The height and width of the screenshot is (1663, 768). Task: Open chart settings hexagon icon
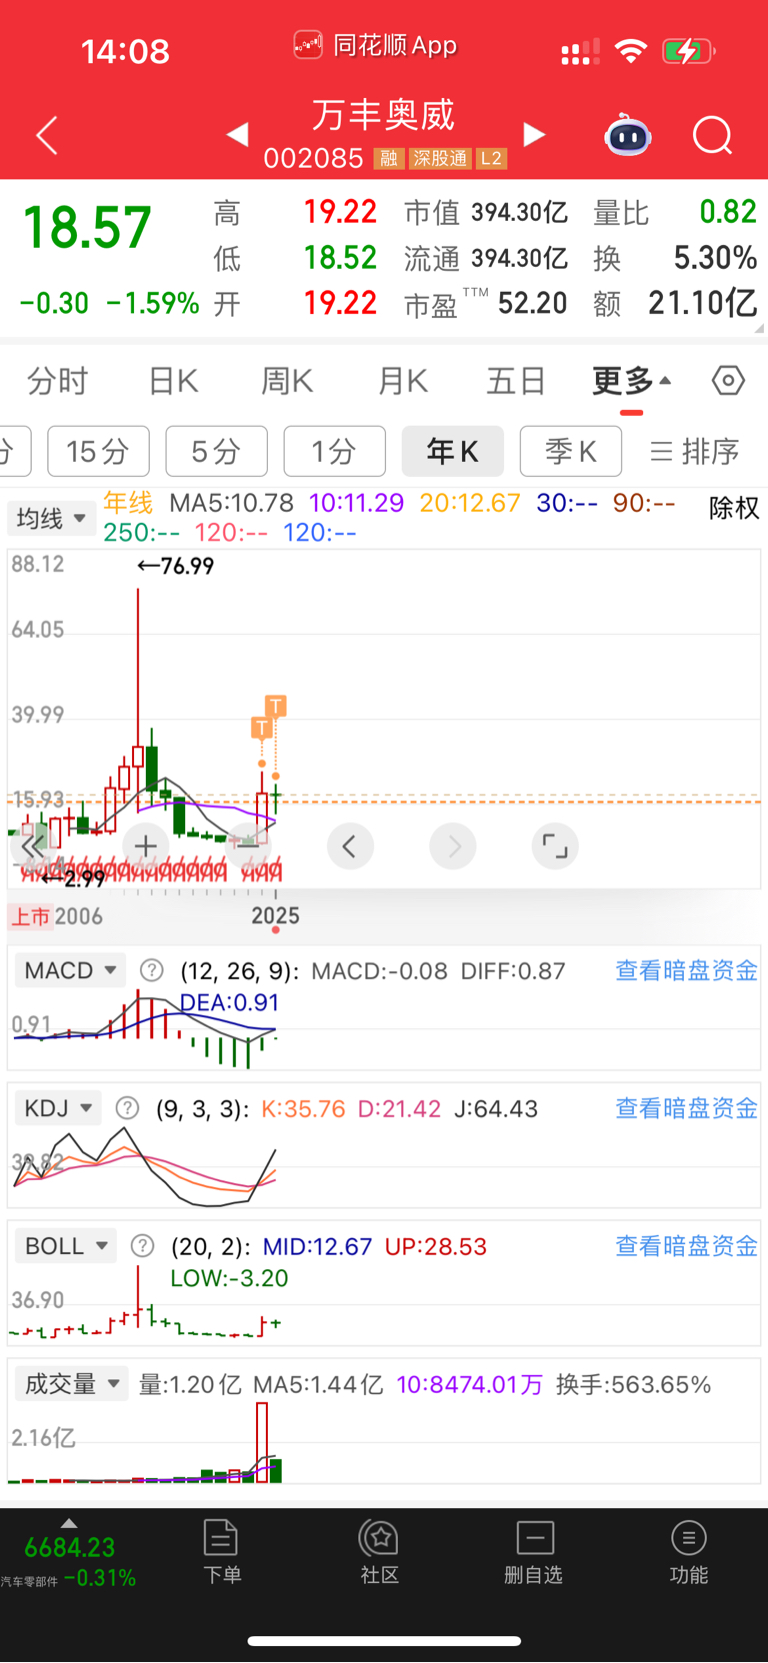click(x=728, y=380)
